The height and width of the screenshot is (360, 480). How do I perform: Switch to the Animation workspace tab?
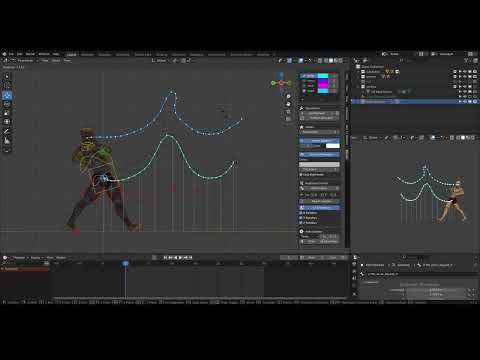click(x=179, y=54)
